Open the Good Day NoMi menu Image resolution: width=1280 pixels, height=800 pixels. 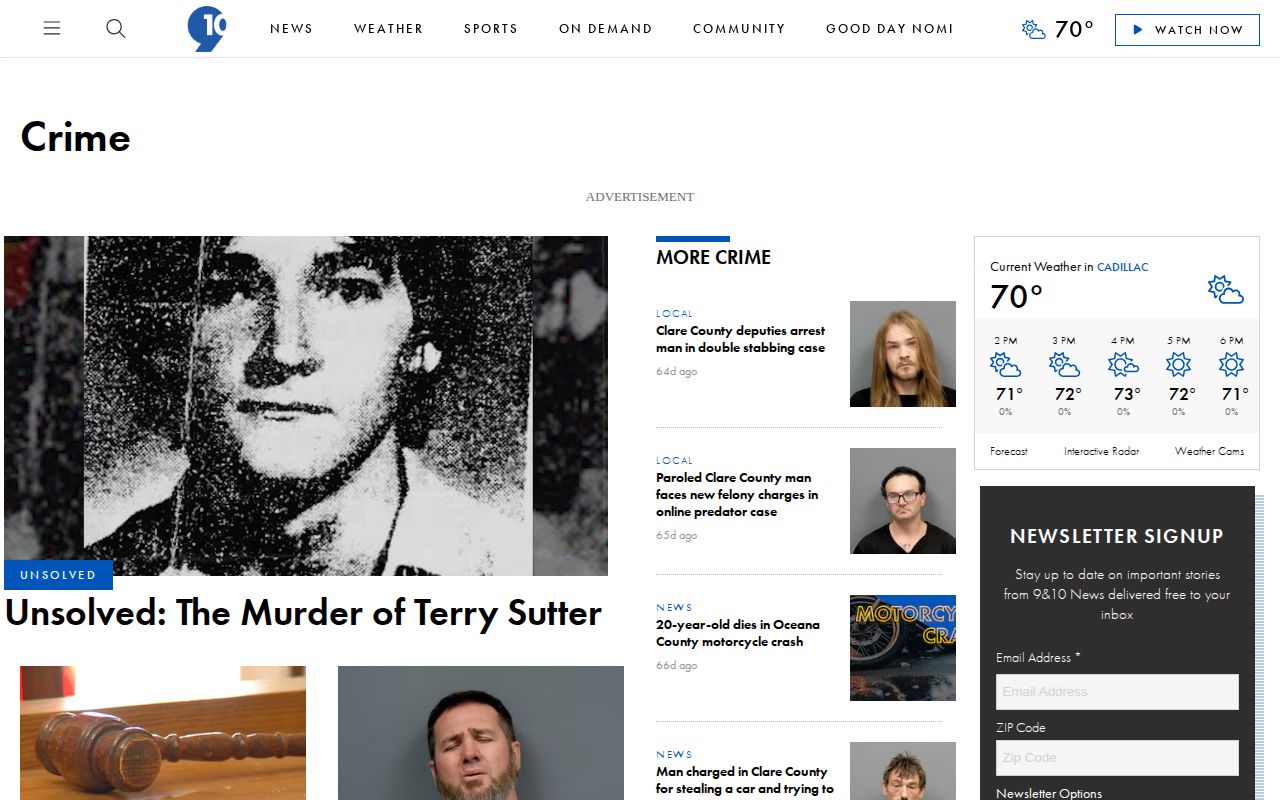coord(890,29)
